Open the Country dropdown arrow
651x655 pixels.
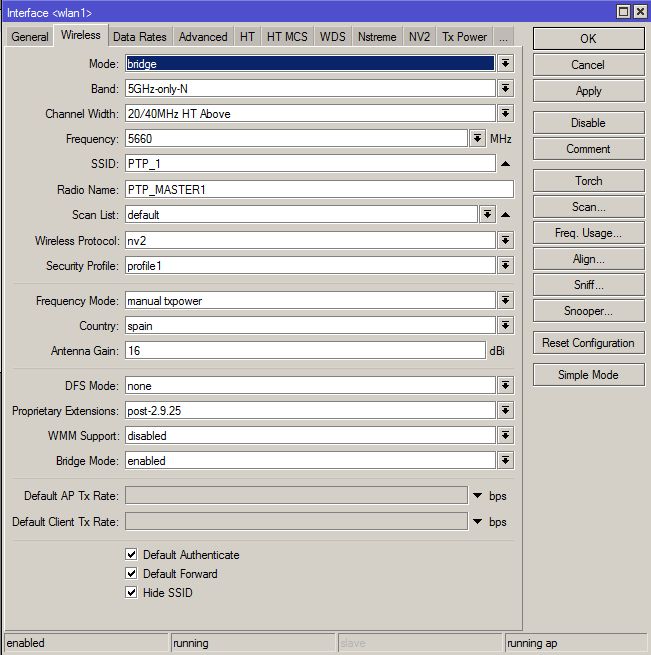tap(505, 325)
